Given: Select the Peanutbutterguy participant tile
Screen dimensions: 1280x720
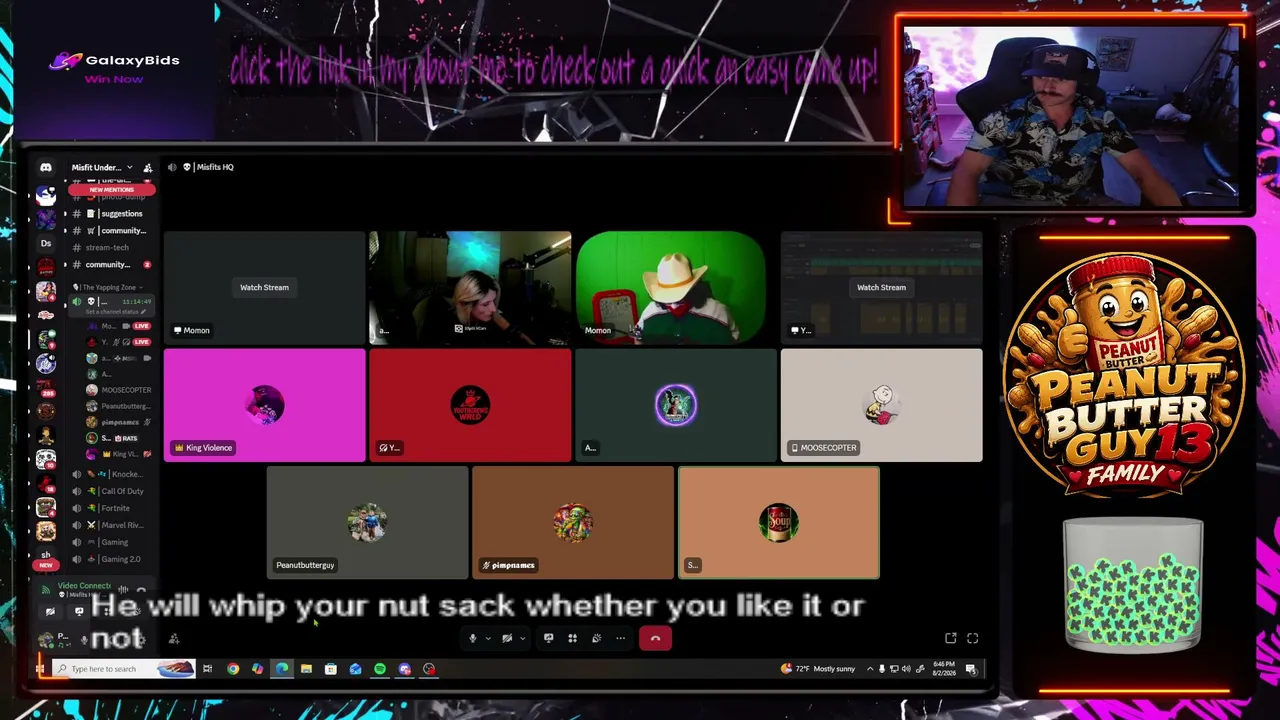Looking at the screenshot, I should (x=367, y=523).
